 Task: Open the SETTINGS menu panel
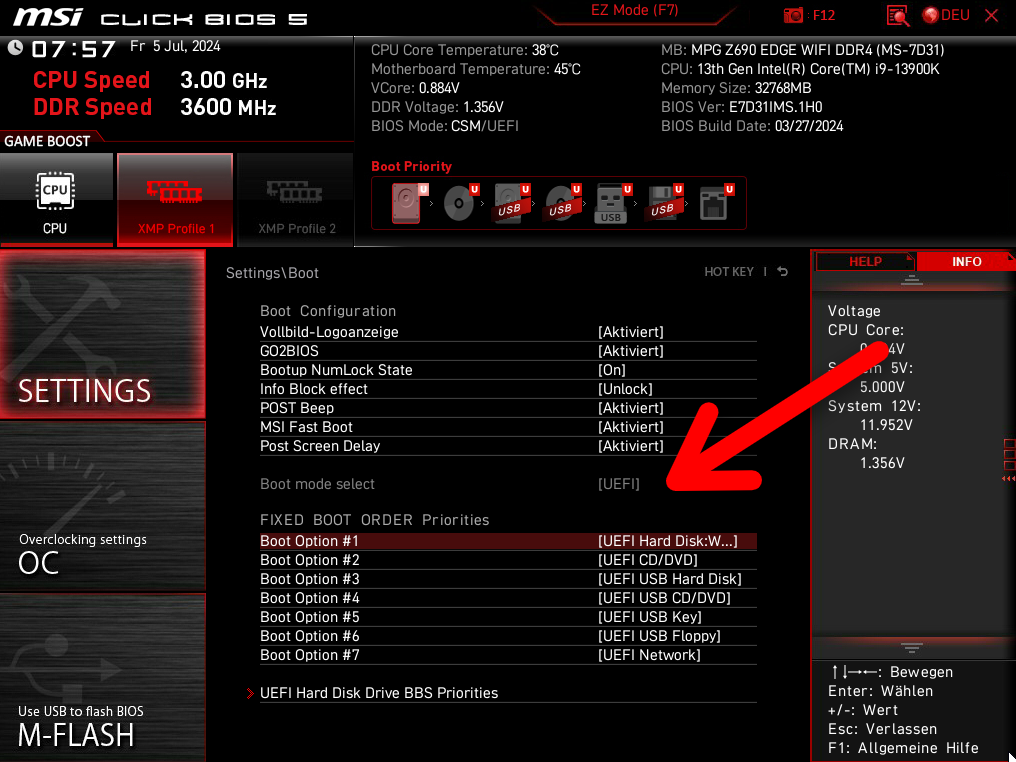tap(102, 334)
